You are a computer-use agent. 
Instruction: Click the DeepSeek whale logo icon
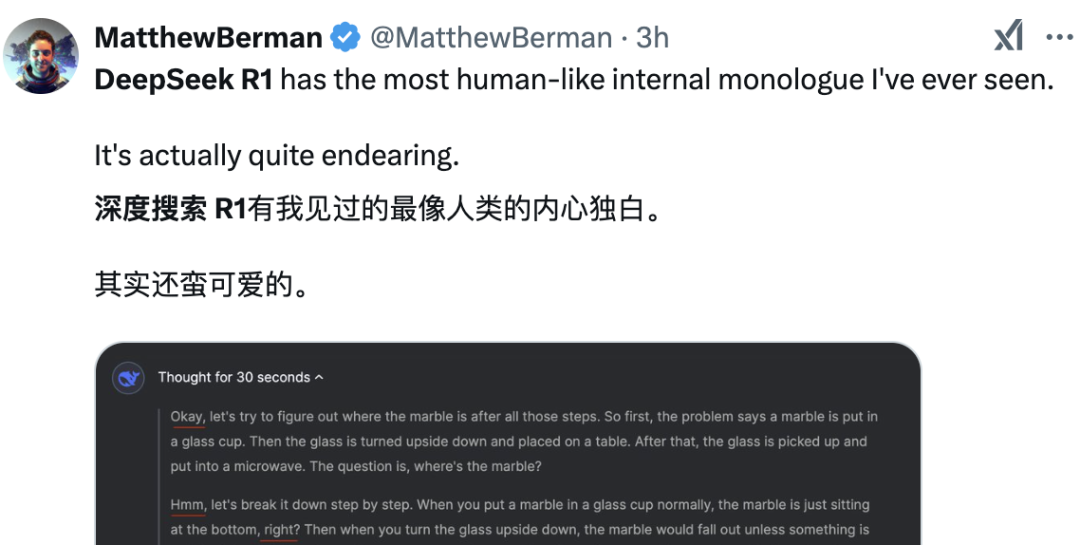click(128, 378)
